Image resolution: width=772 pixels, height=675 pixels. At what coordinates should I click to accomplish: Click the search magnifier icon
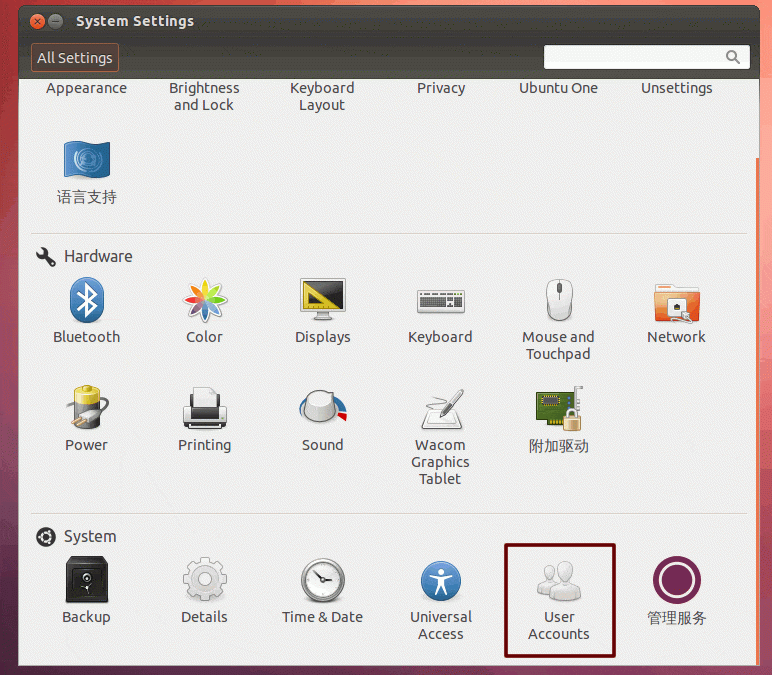point(733,58)
